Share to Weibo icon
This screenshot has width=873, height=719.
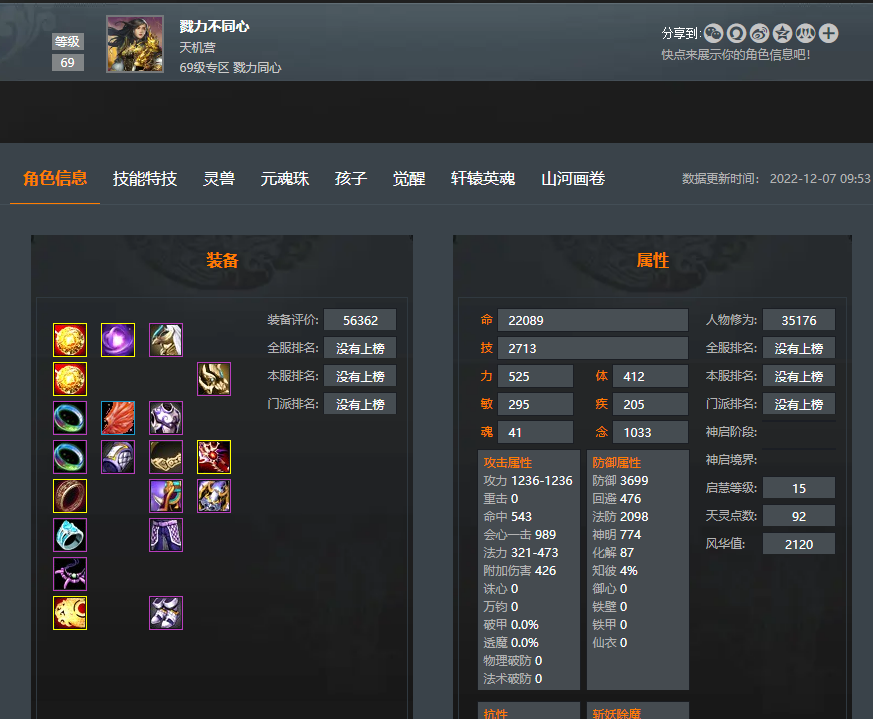(x=759, y=33)
